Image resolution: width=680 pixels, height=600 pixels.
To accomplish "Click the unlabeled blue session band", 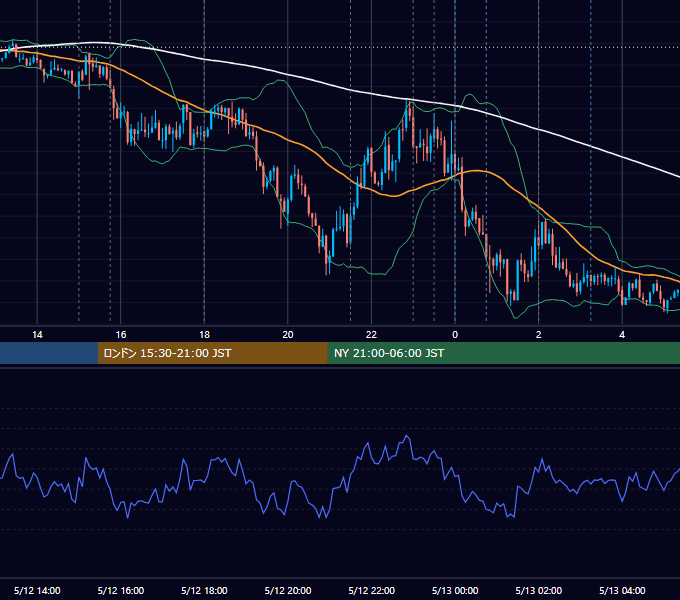I will tap(49, 353).
